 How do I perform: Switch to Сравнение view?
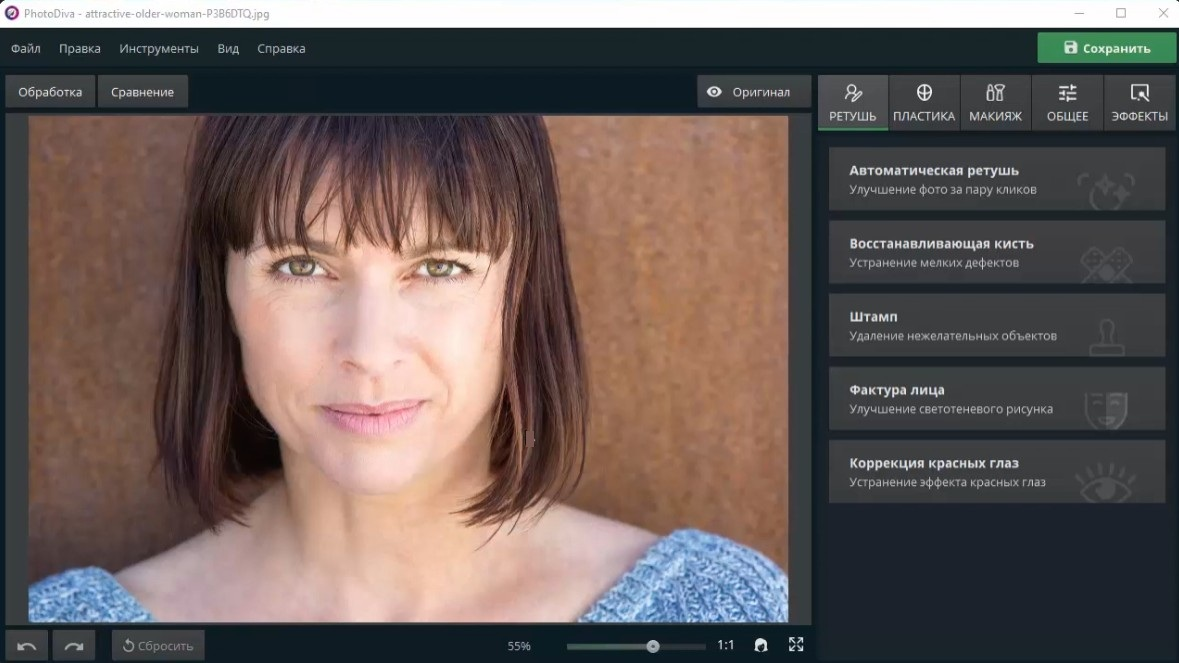click(x=143, y=92)
